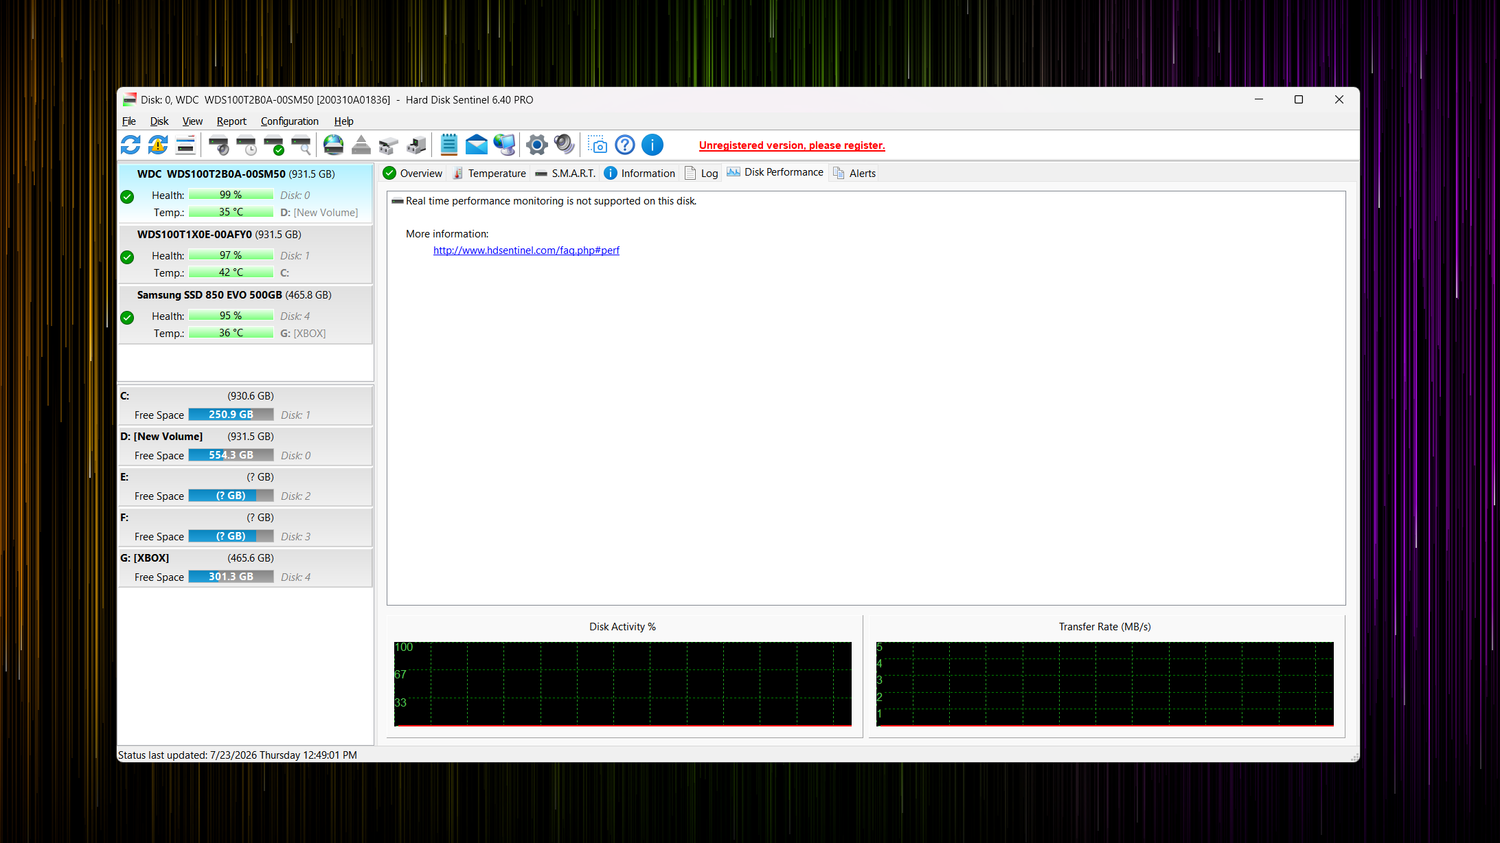Click the 250.9 GB free space bar
1500x843 pixels.
click(x=231, y=414)
